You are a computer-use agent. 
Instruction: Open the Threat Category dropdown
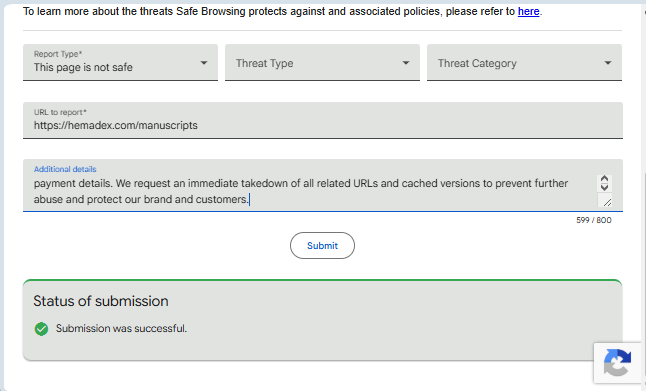[x=524, y=62]
